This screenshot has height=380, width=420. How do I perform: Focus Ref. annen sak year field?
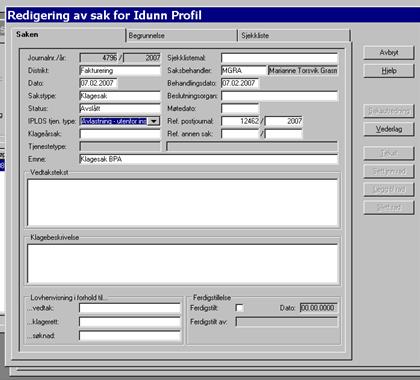click(284, 134)
